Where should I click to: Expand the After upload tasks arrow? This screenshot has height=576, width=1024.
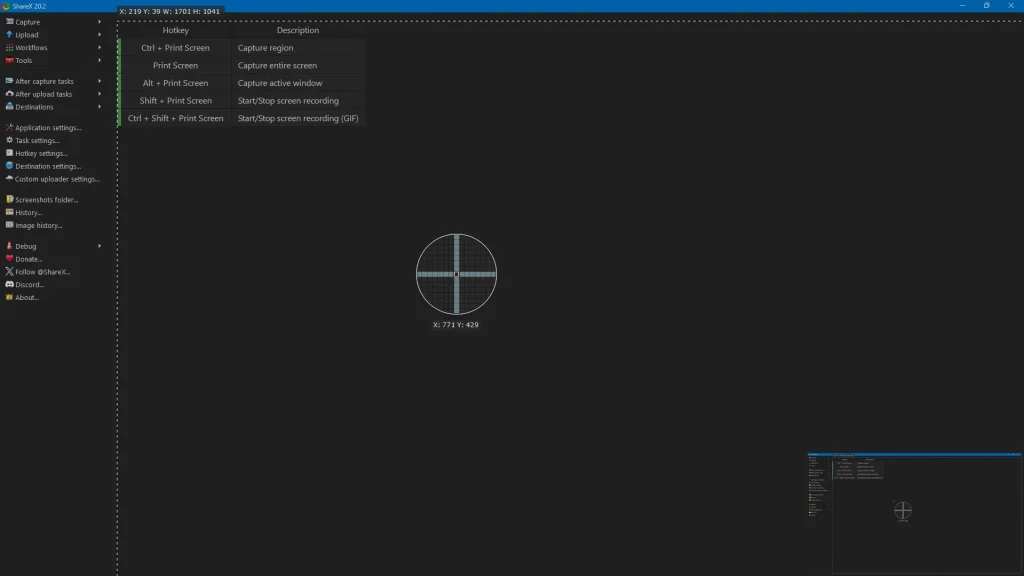[x=100, y=94]
